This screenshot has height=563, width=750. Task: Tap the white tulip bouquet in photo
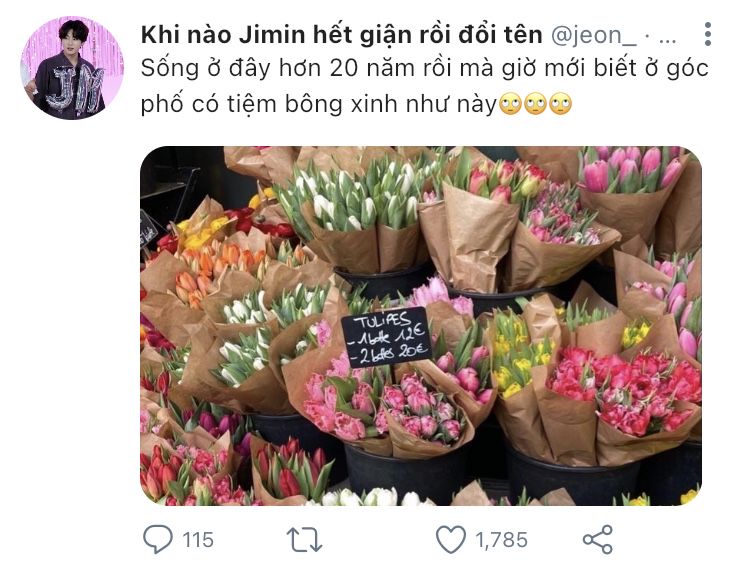pos(354,200)
